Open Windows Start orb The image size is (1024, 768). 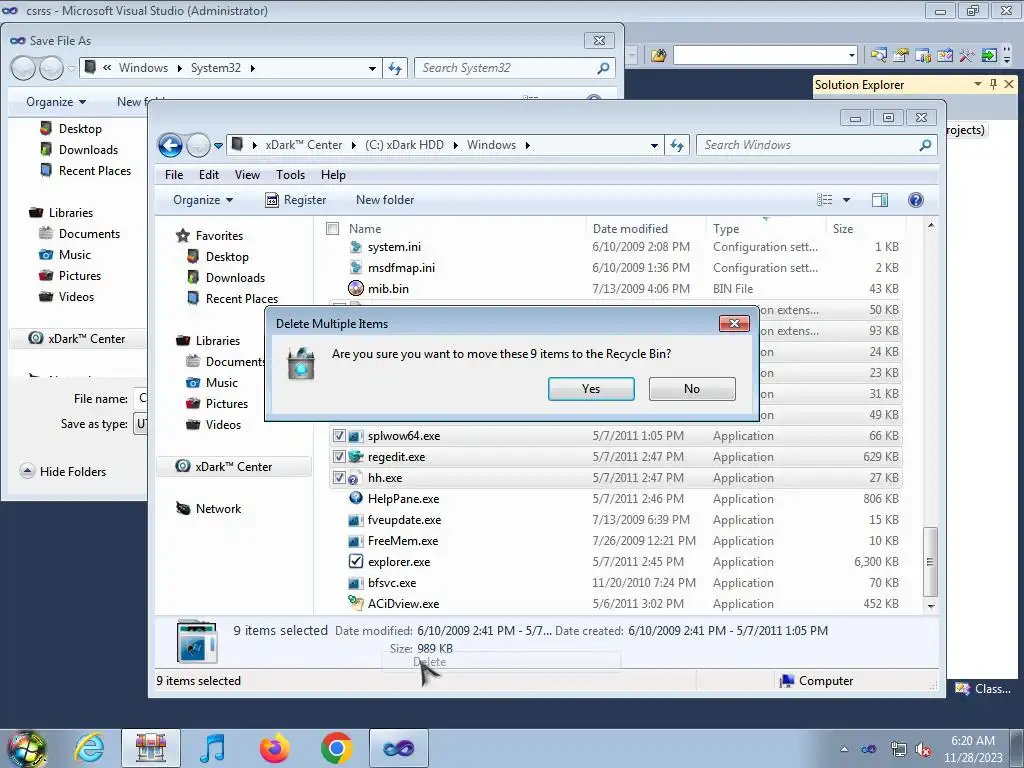click(26, 748)
